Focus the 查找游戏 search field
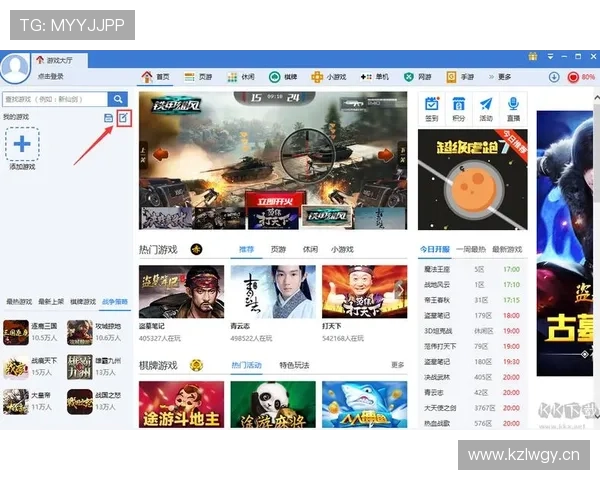 [55, 99]
